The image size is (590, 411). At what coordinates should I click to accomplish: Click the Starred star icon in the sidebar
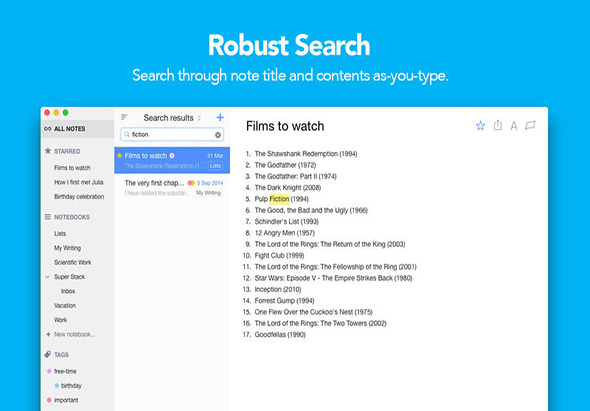pyautogui.click(x=48, y=151)
